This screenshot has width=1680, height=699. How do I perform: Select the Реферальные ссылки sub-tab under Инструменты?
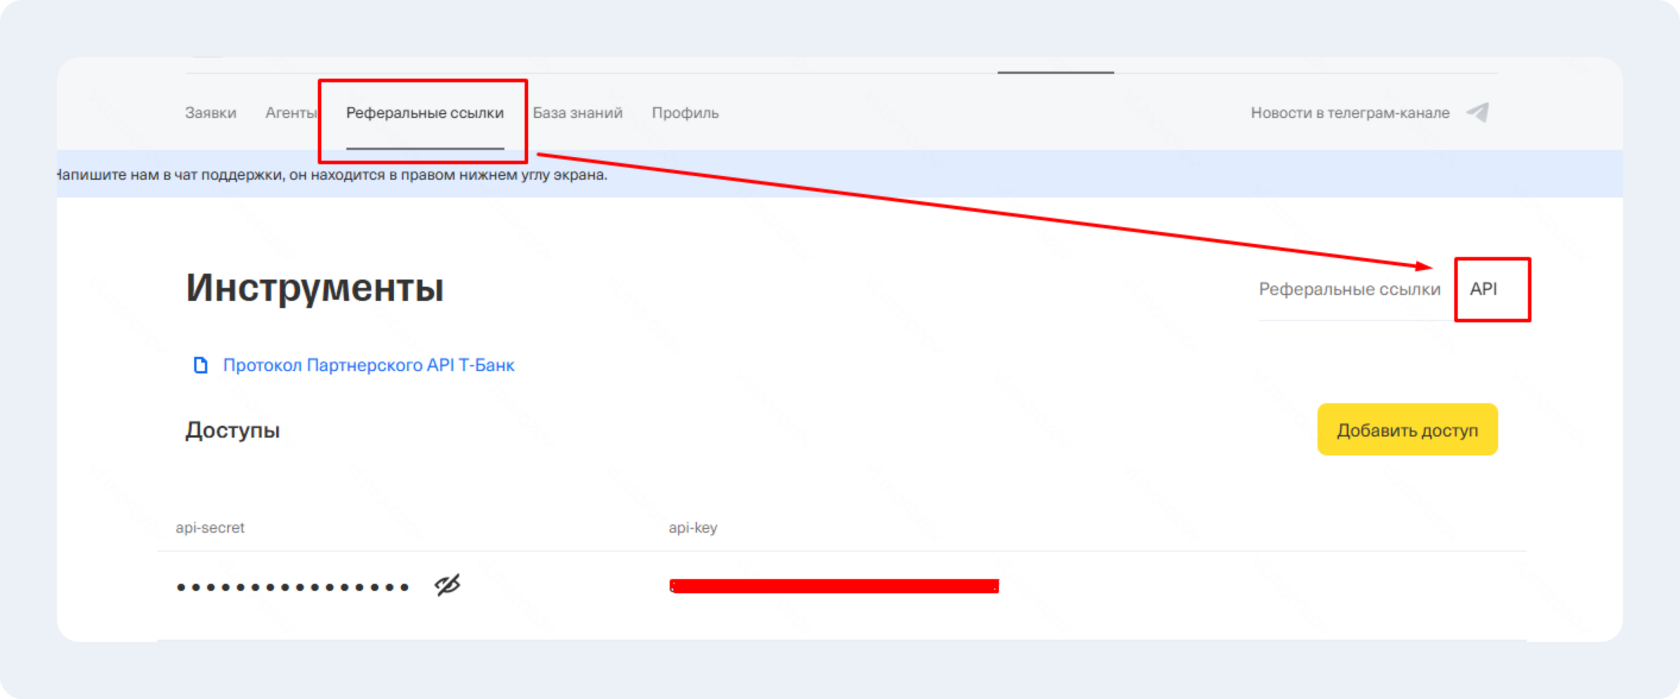1349,289
